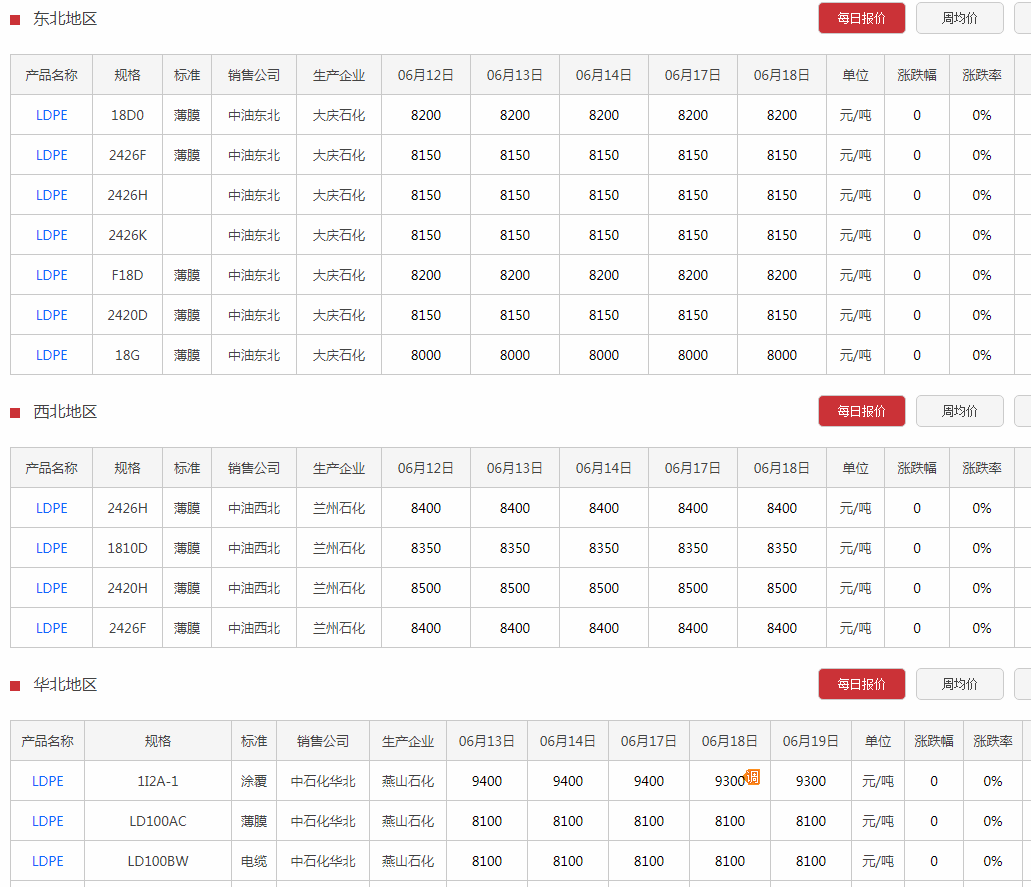Select 每日报价 tab for 华北地区
The width and height of the screenshot is (1031, 887).
click(x=861, y=684)
